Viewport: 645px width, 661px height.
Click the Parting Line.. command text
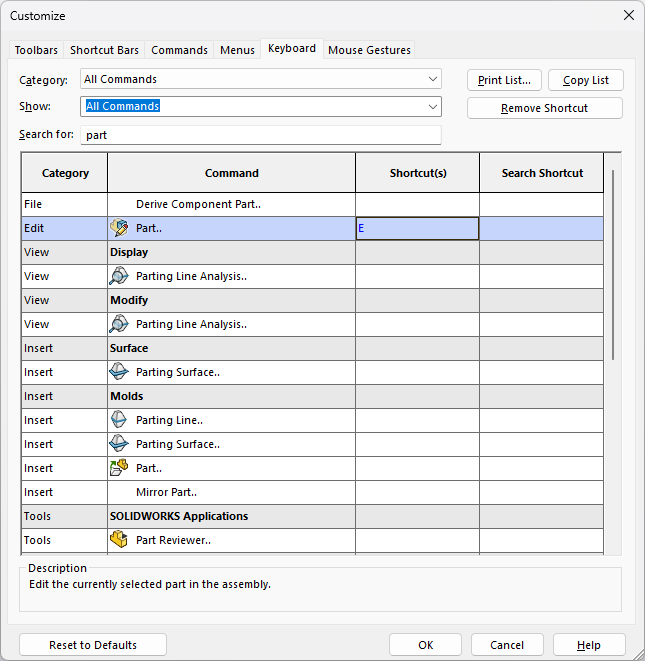(x=169, y=420)
